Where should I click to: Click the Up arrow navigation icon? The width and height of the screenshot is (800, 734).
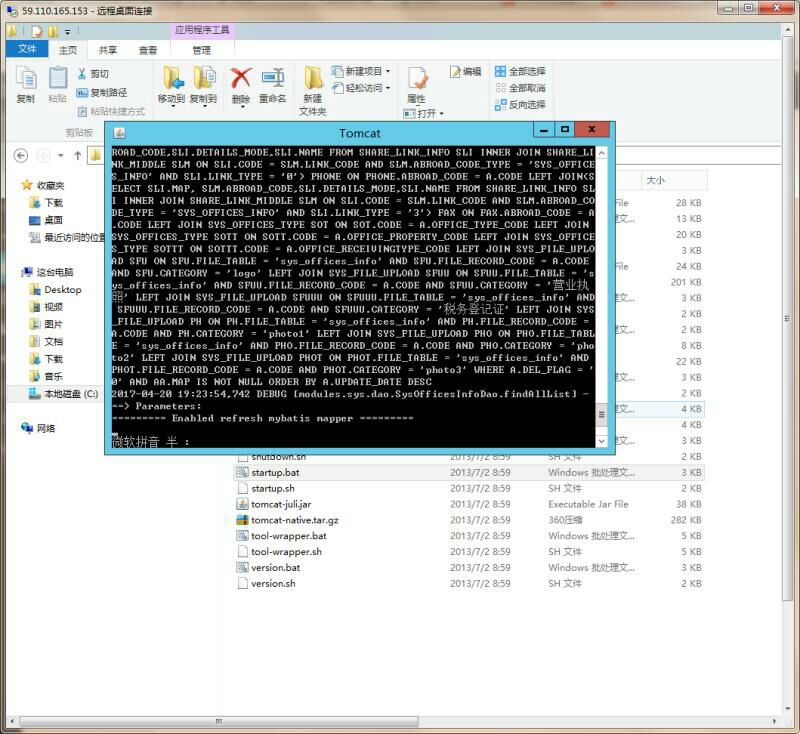77,155
